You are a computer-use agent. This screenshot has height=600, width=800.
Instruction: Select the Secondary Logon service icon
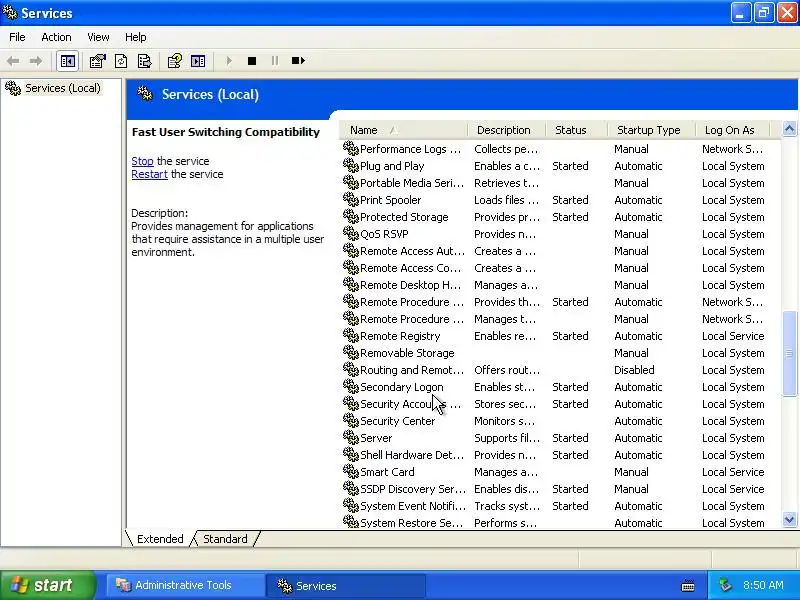(351, 386)
